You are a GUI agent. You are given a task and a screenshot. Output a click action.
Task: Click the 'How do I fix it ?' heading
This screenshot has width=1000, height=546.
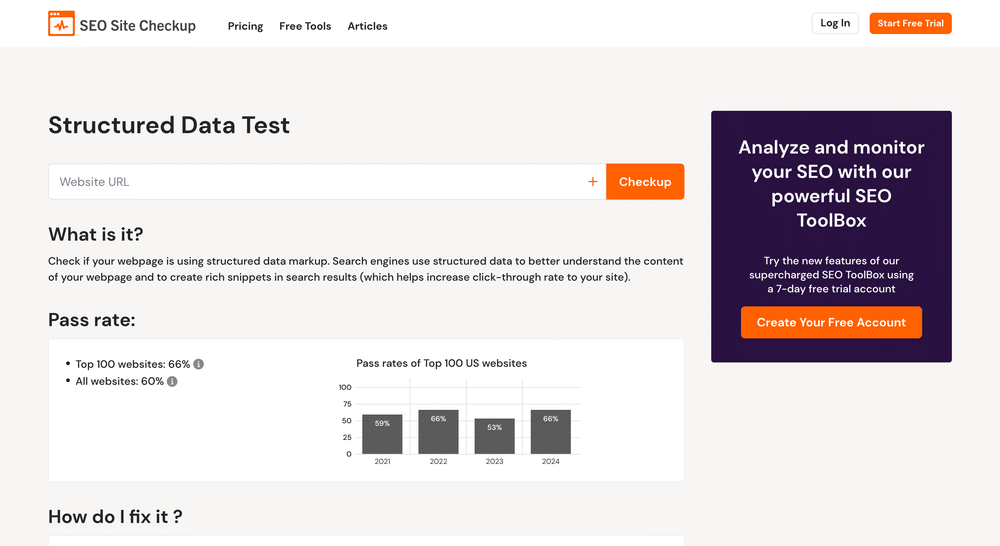[115, 517]
